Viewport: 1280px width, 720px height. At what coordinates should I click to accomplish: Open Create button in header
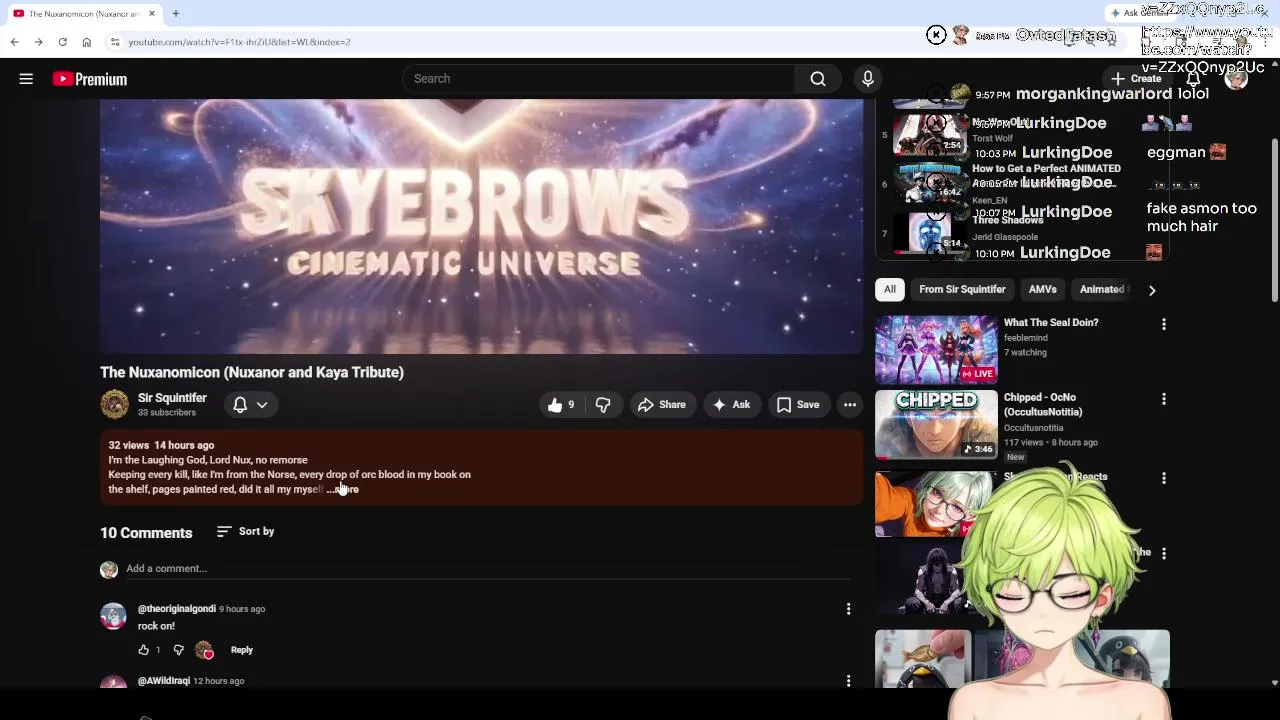point(1136,79)
